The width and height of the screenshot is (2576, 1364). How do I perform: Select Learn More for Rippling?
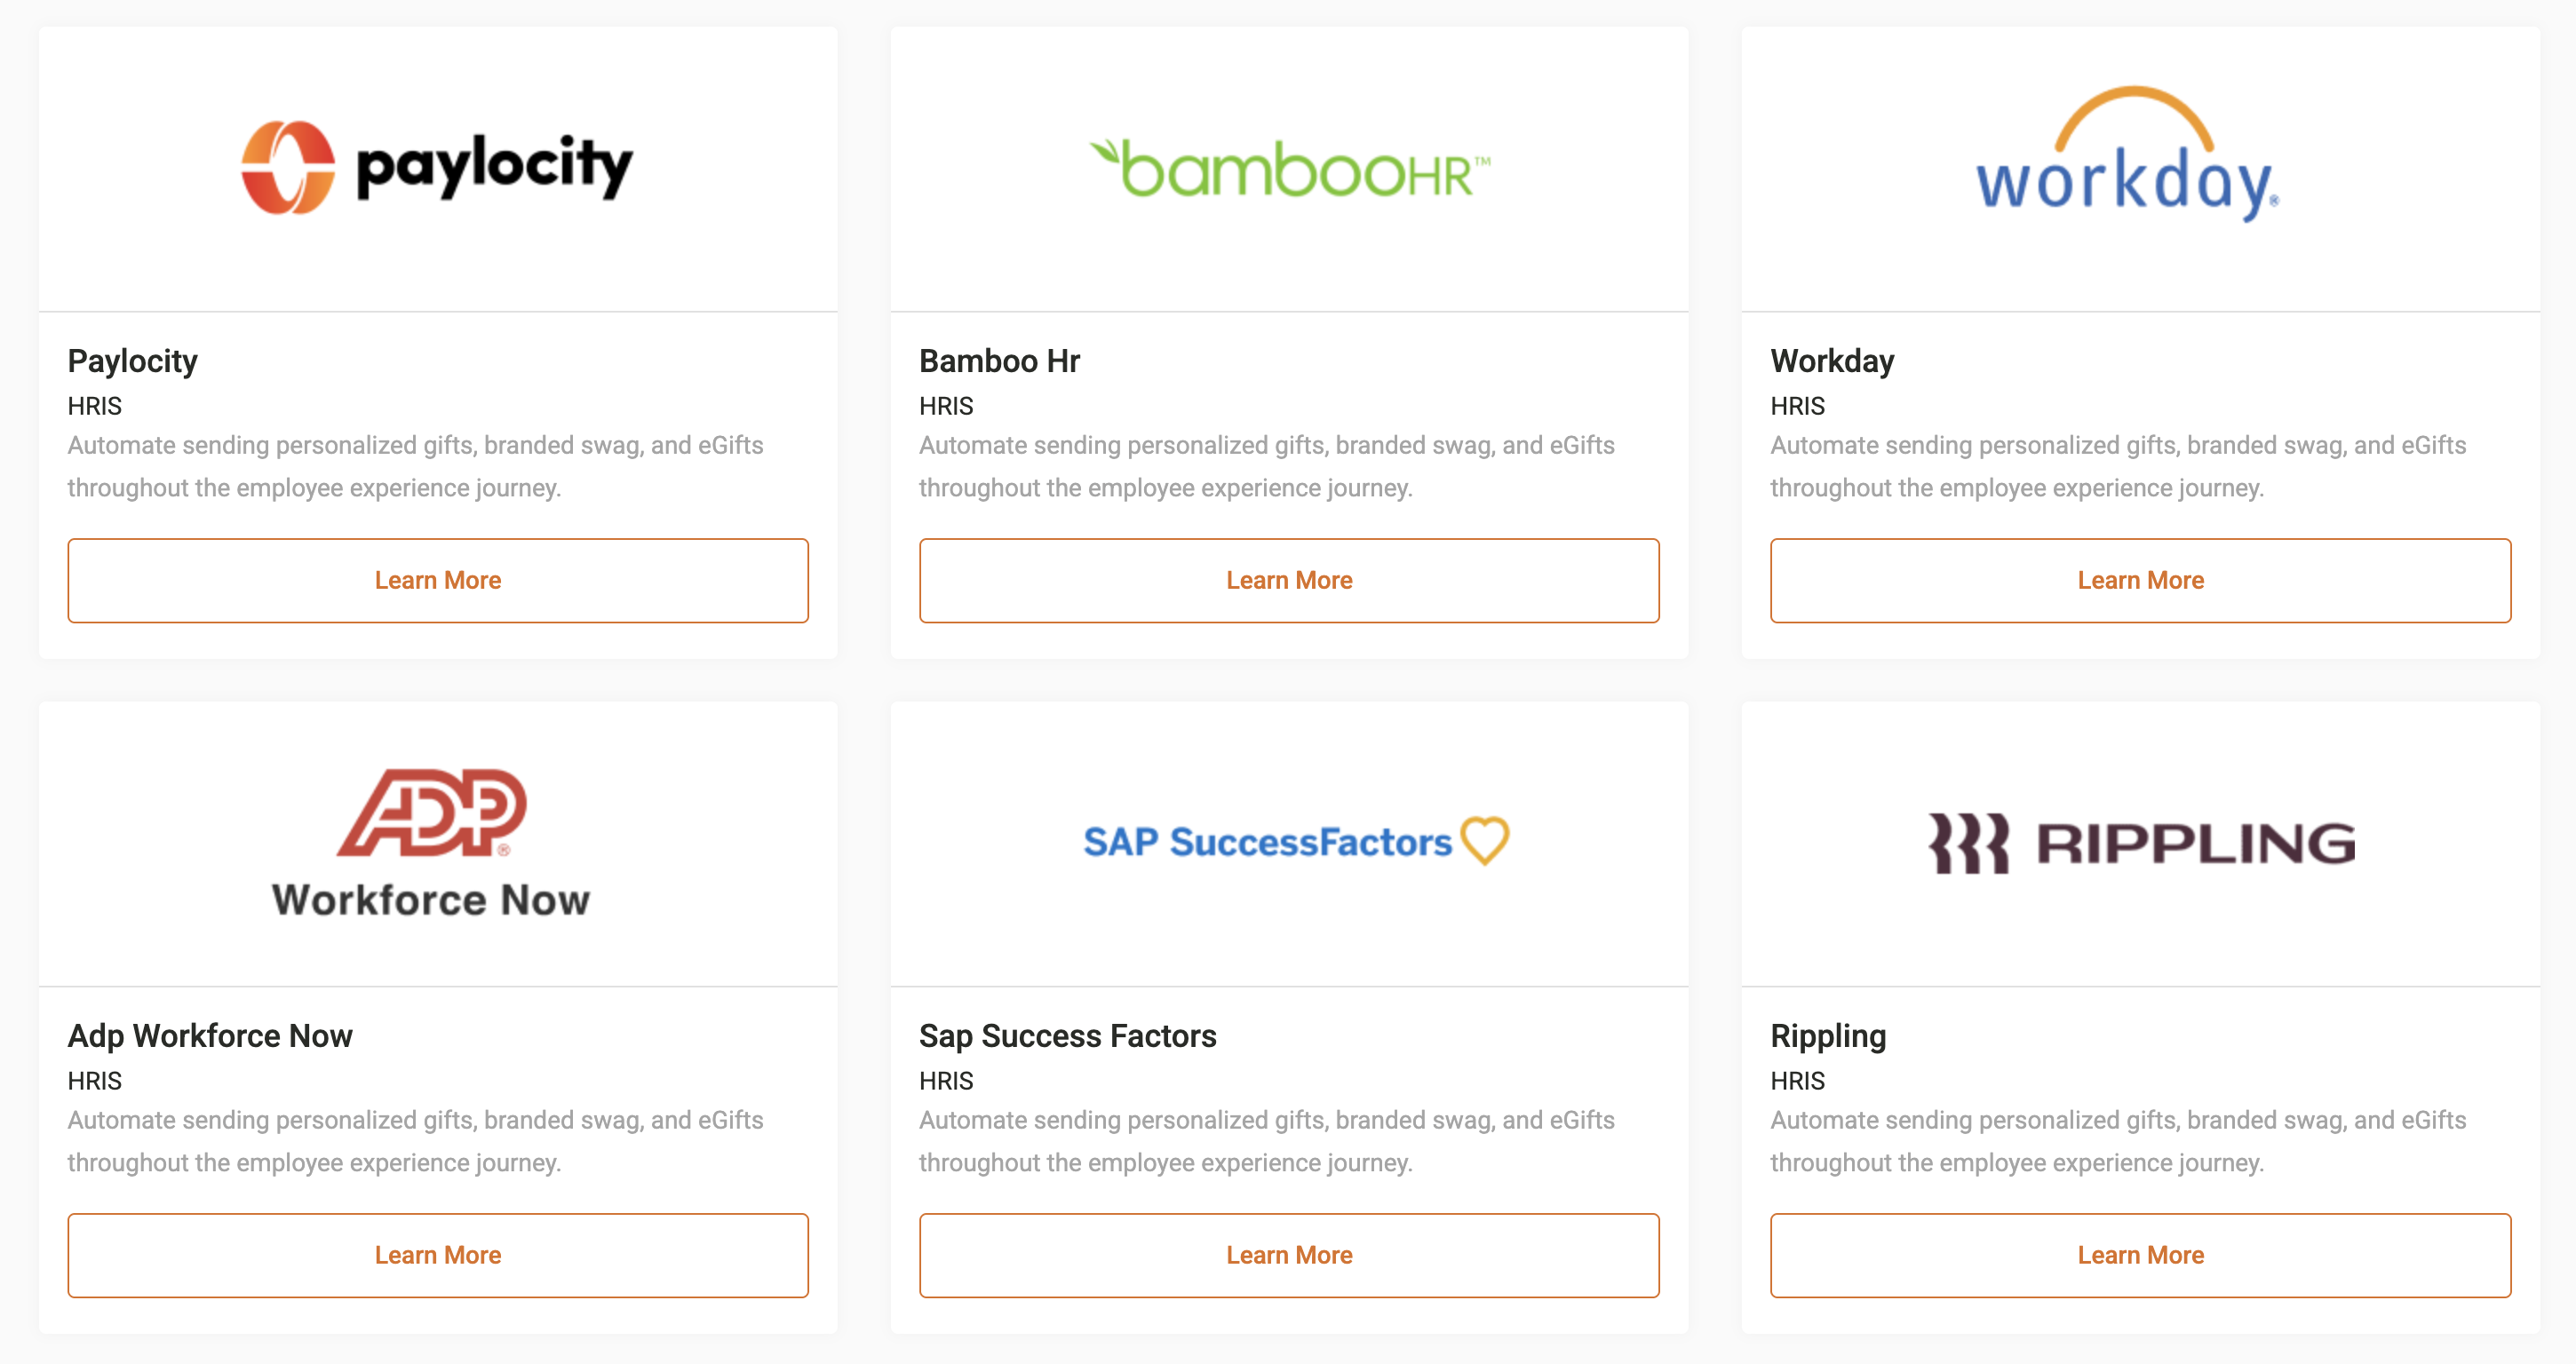click(x=2140, y=1255)
